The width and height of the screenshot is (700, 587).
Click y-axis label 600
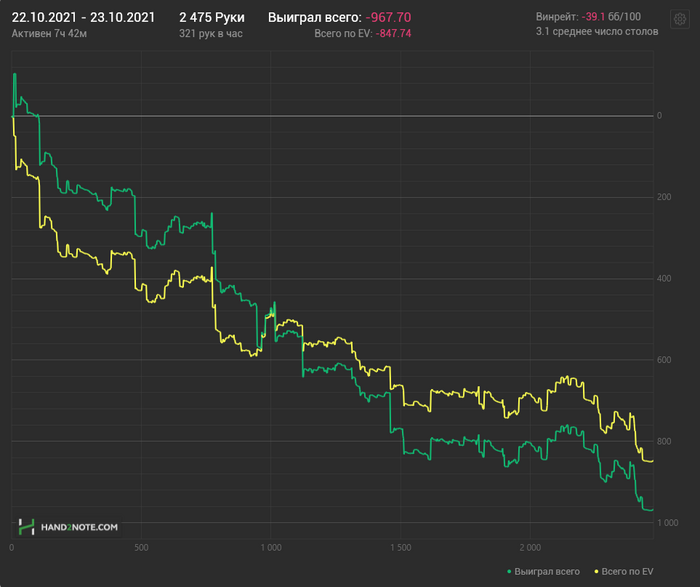point(662,360)
